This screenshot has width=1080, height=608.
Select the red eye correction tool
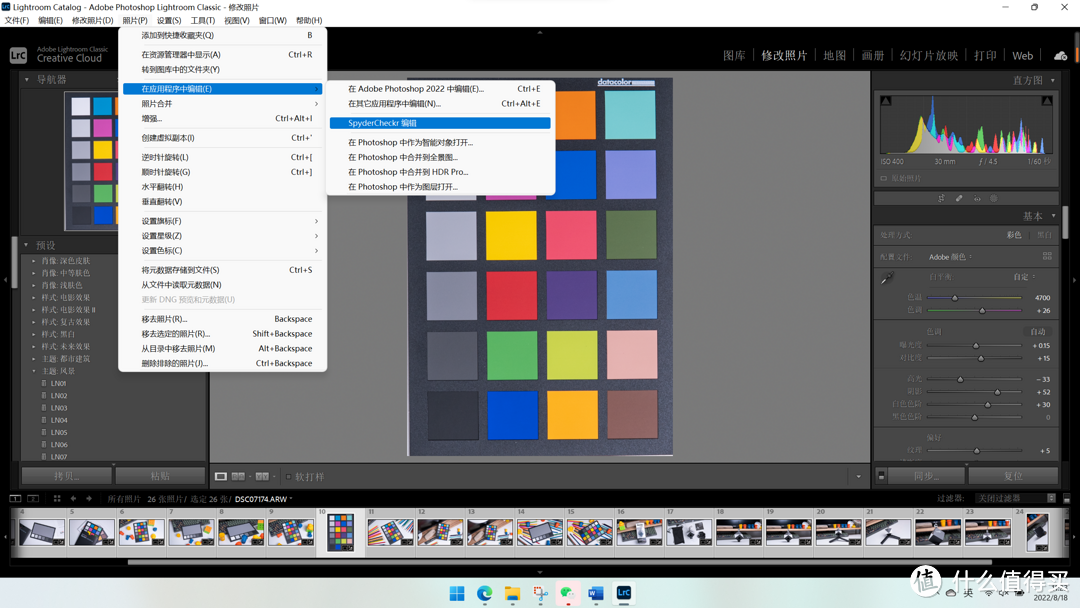[x=977, y=198]
